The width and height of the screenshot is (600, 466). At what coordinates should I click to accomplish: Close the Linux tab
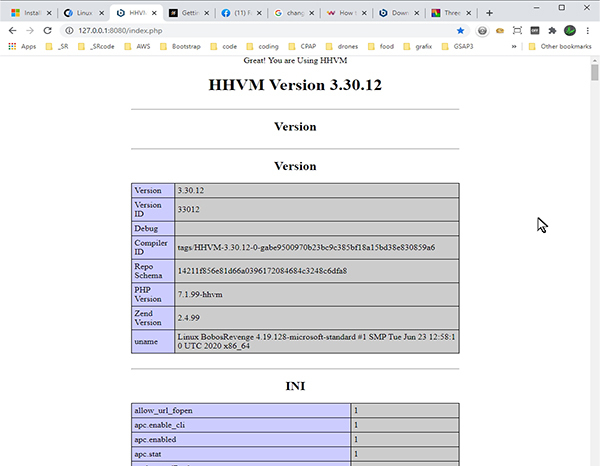tap(101, 13)
